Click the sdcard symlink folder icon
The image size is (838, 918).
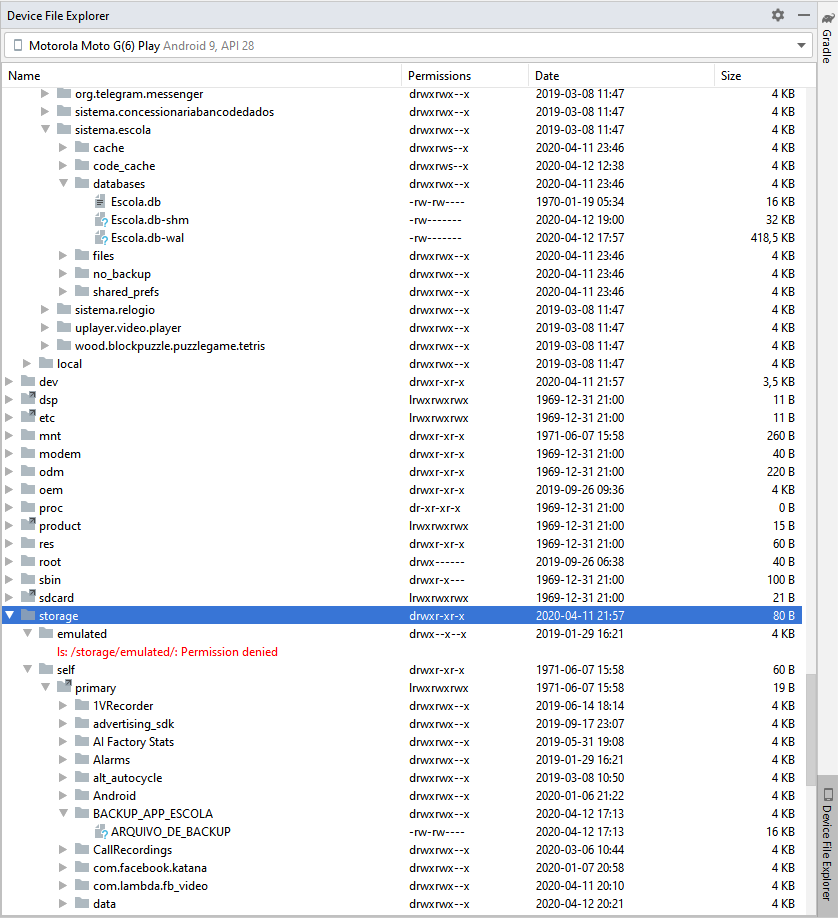[x=28, y=597]
